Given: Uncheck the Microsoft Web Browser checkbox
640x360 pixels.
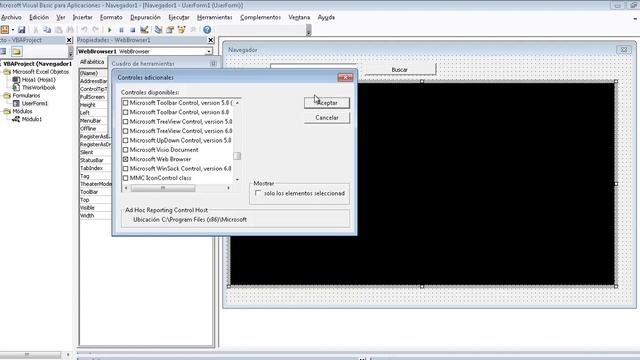Looking at the screenshot, I should tap(126, 159).
